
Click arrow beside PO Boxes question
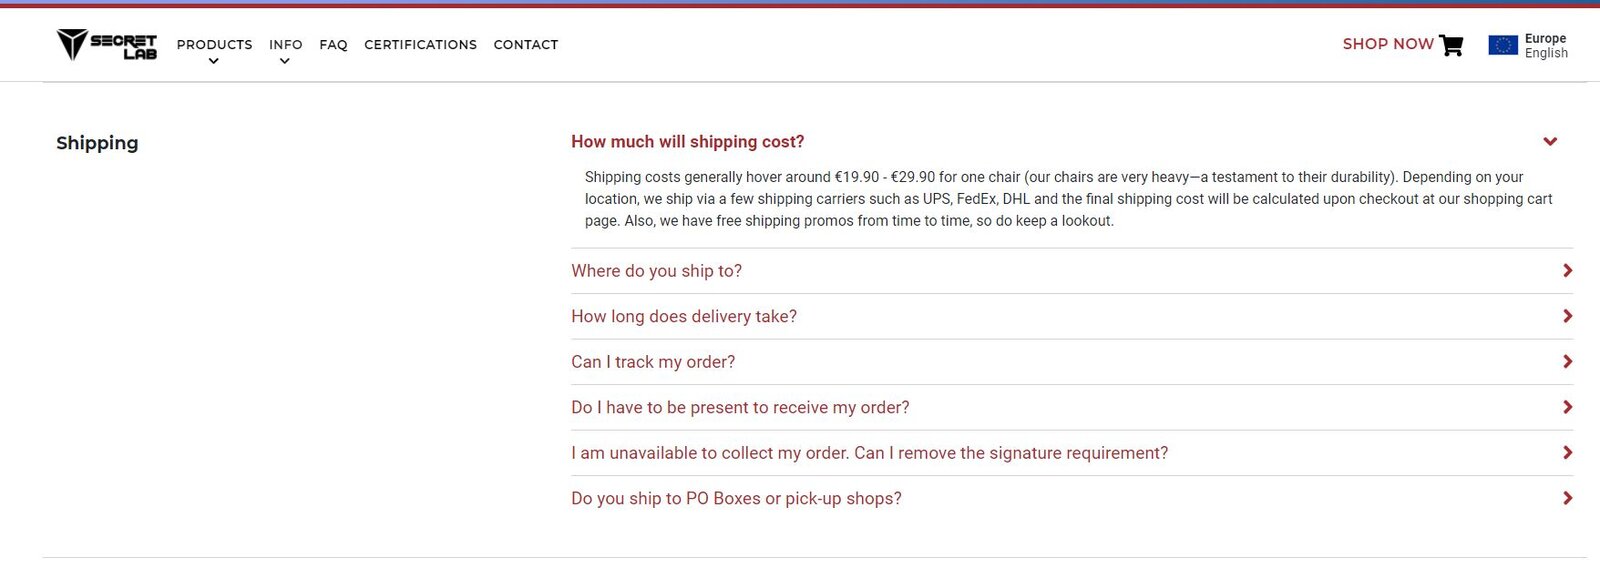(1567, 498)
